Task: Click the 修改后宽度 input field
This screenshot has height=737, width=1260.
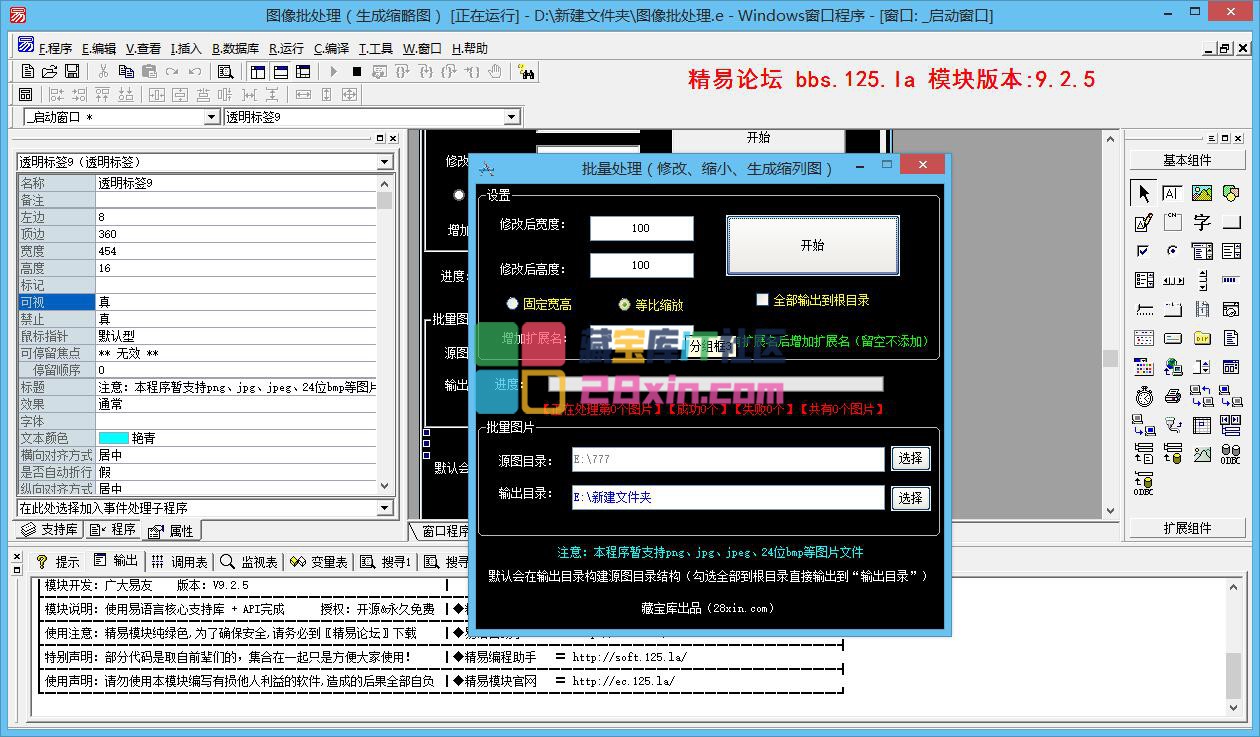Action: point(641,228)
